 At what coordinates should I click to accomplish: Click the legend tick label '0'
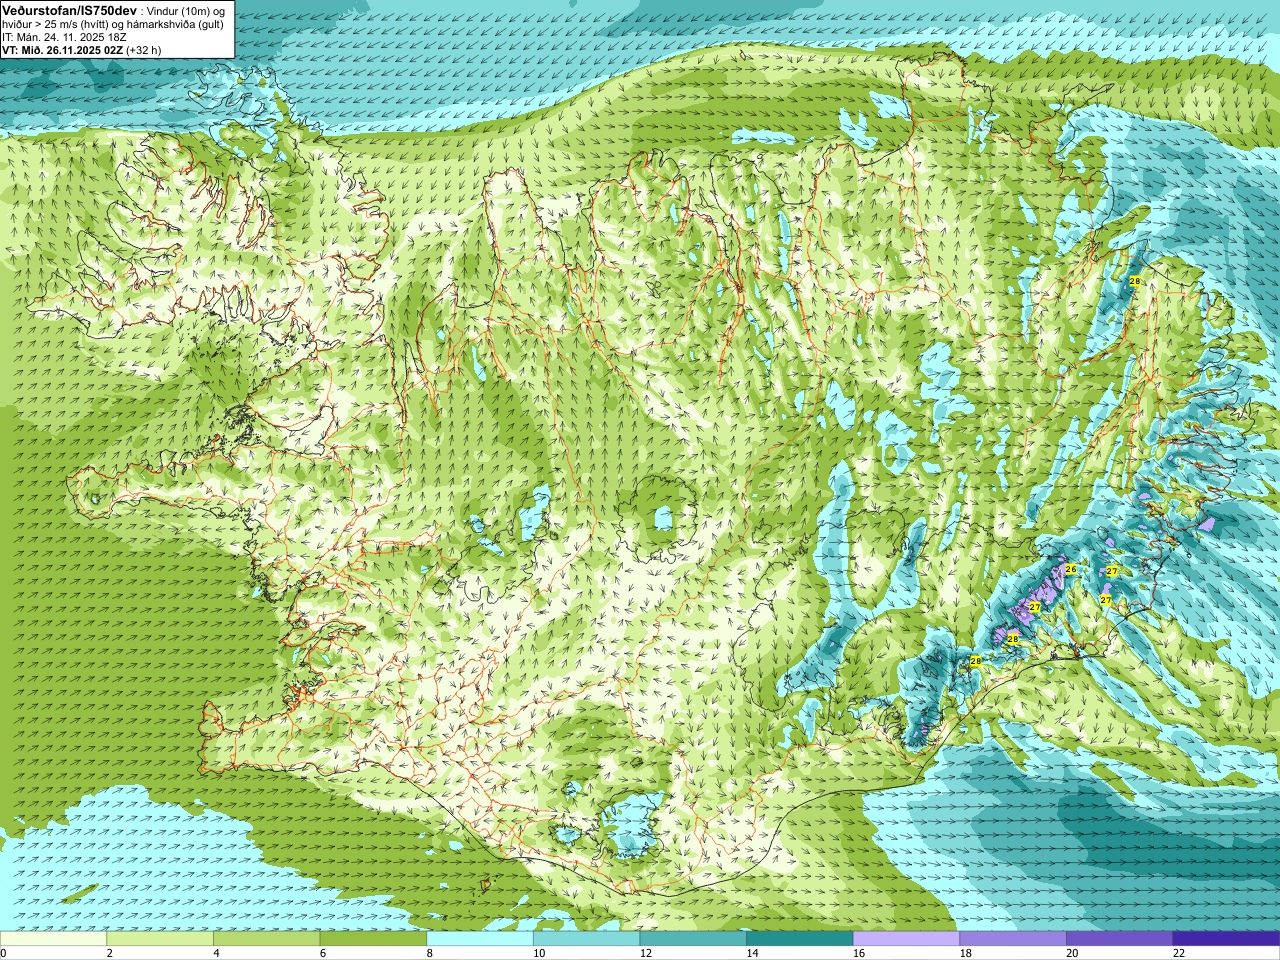point(3,953)
